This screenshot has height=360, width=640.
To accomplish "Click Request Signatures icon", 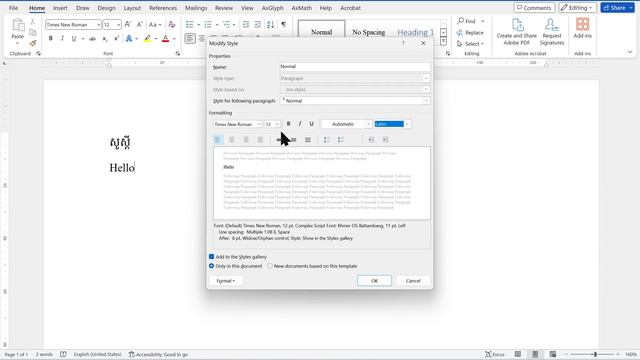I will tap(552, 32).
